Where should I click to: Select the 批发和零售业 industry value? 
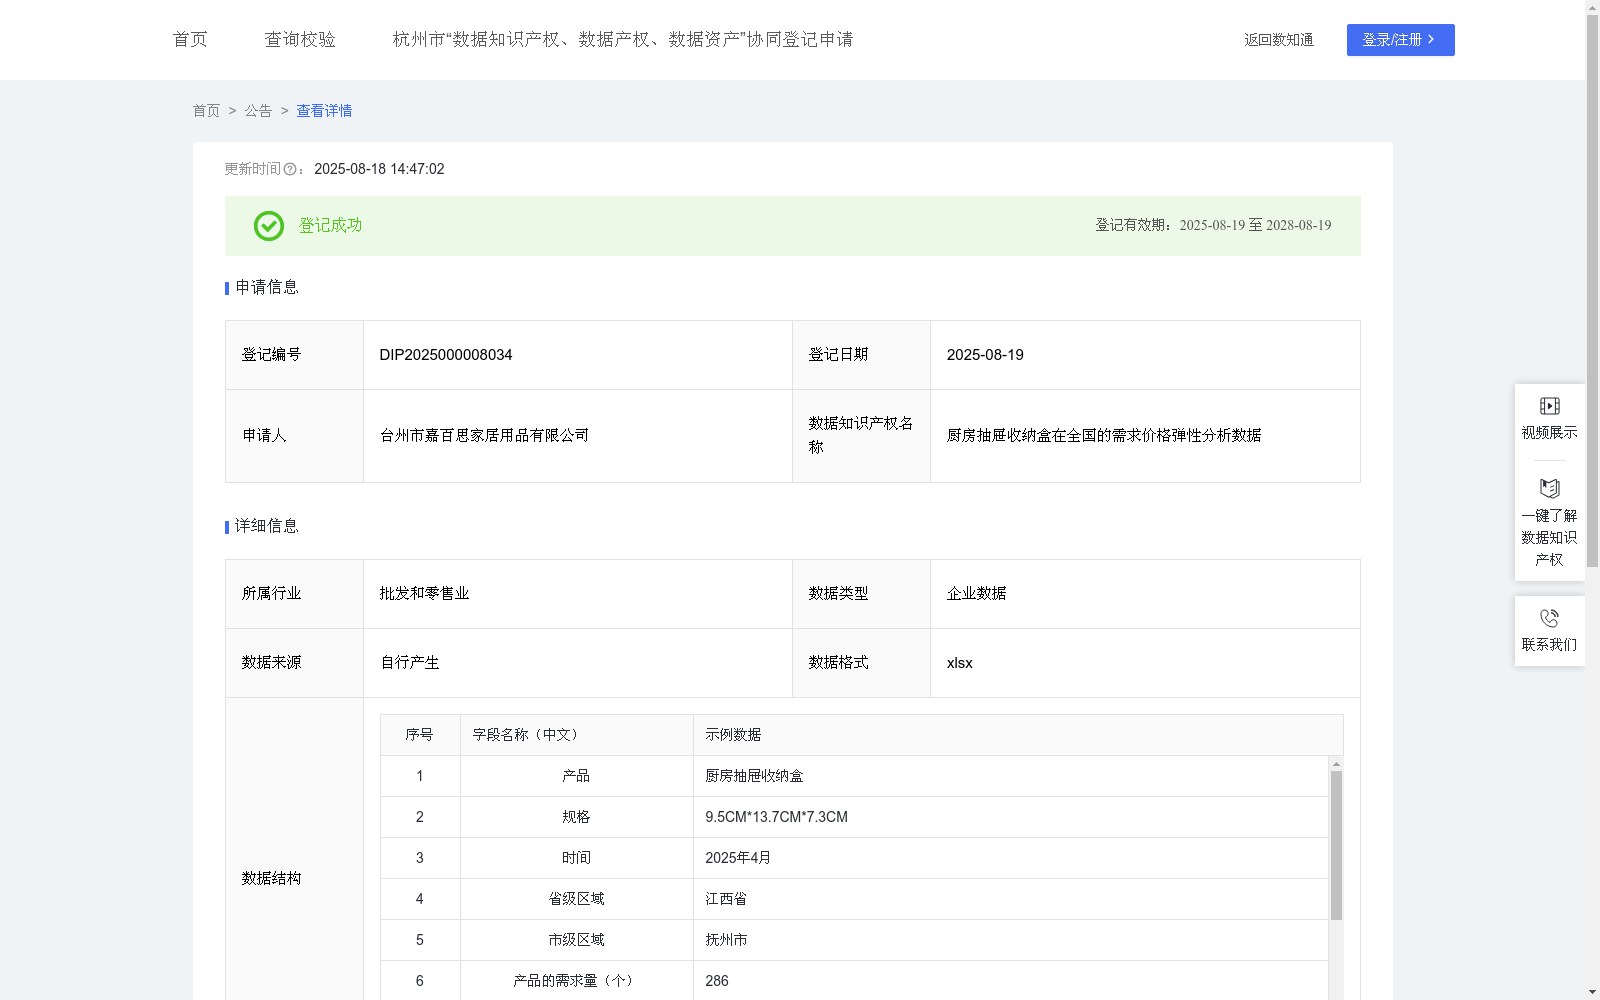tap(424, 594)
